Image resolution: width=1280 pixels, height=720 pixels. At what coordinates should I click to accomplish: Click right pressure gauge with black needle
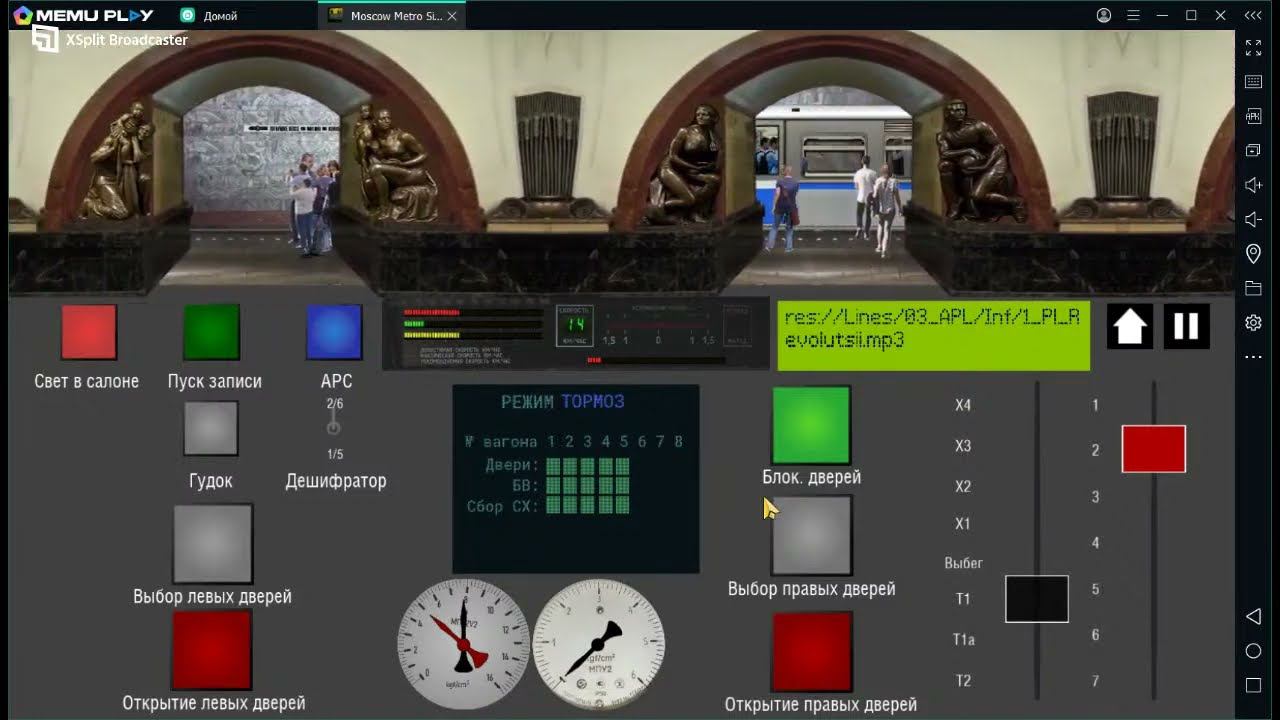[598, 643]
